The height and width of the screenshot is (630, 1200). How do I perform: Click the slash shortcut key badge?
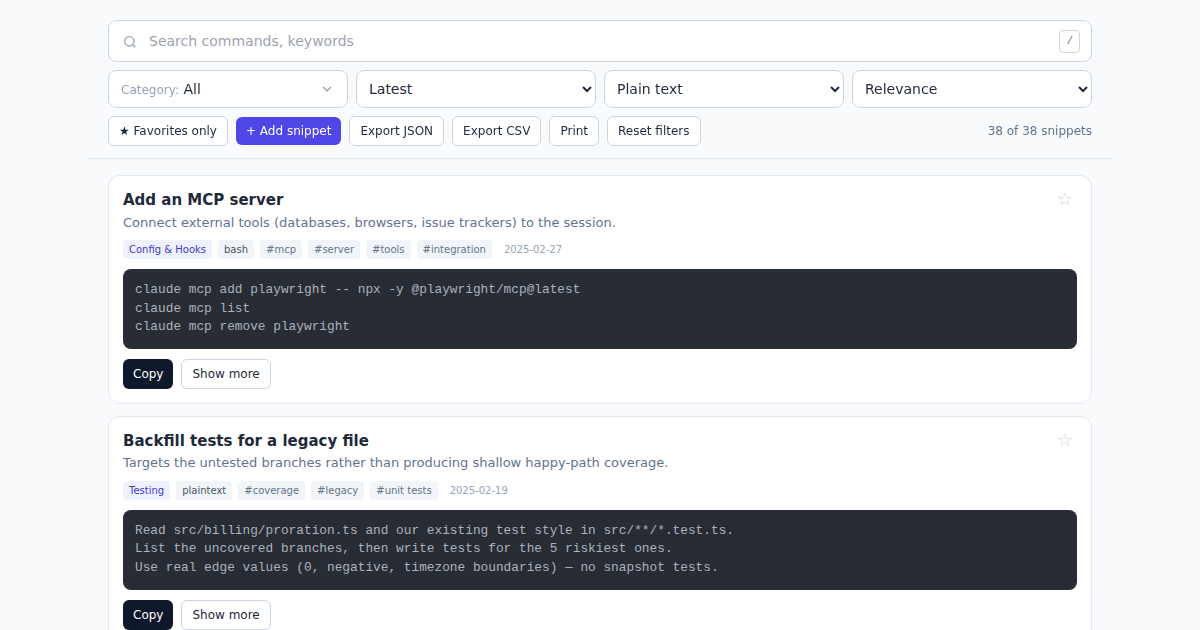point(1069,41)
